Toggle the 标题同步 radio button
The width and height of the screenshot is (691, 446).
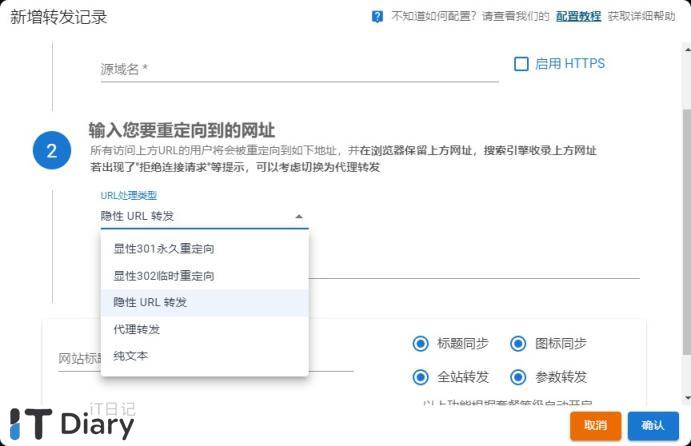(x=420, y=343)
